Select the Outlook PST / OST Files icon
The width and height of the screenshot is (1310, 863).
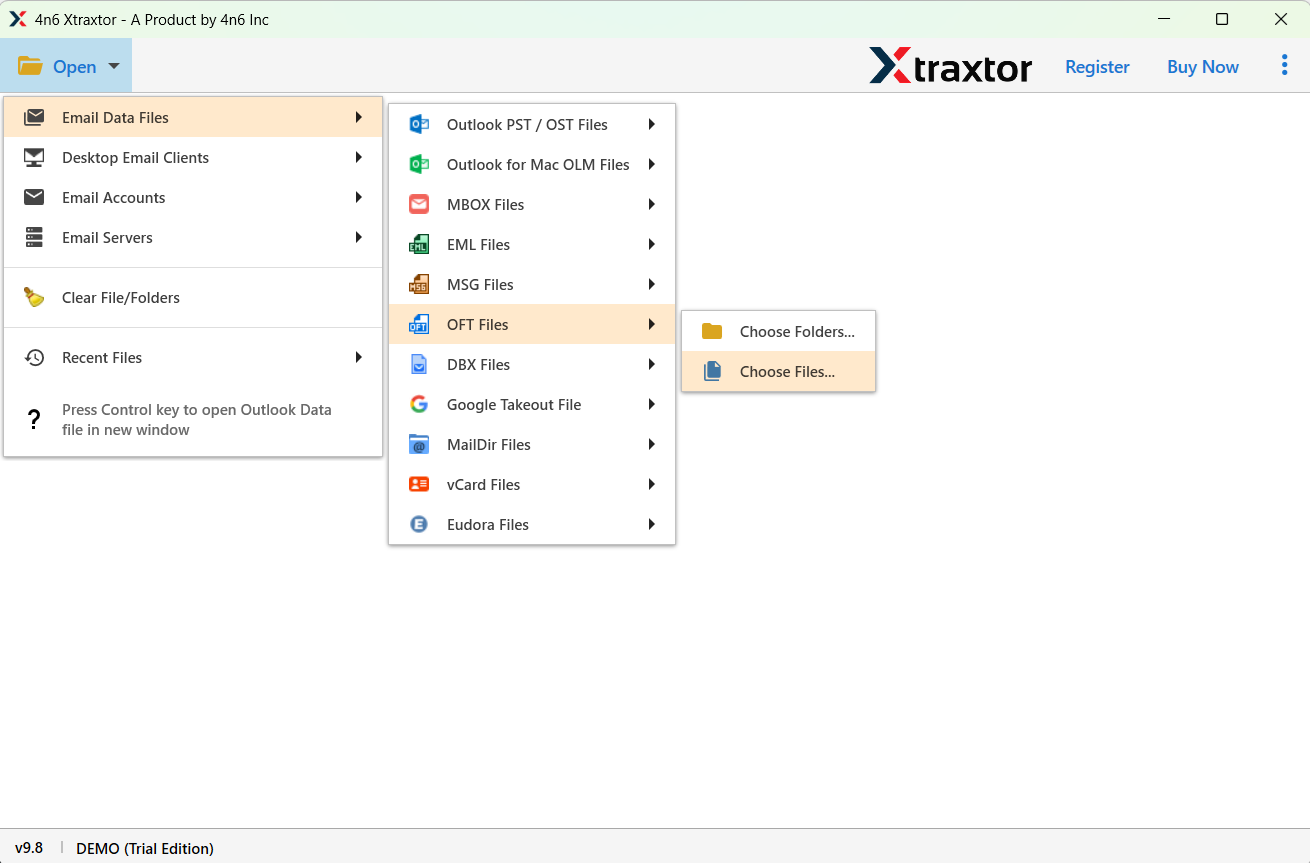tap(418, 124)
